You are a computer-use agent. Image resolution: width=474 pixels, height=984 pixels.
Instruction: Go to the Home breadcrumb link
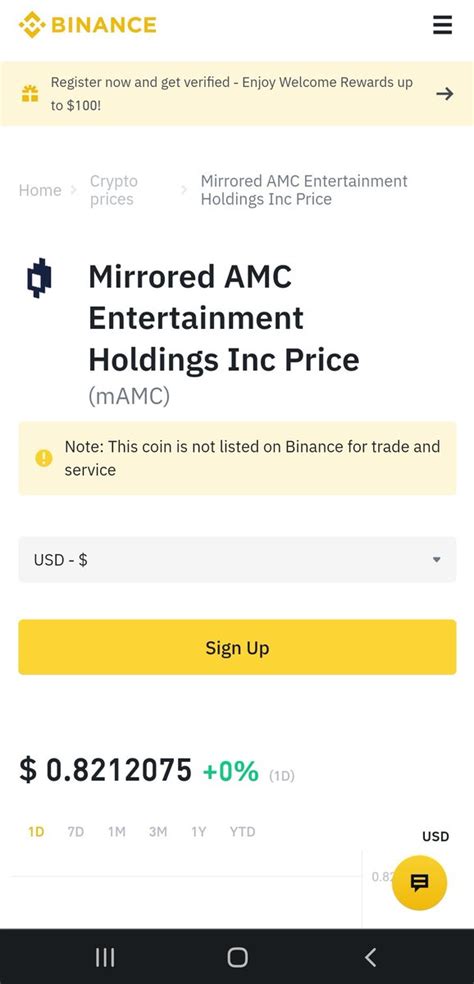[40, 190]
